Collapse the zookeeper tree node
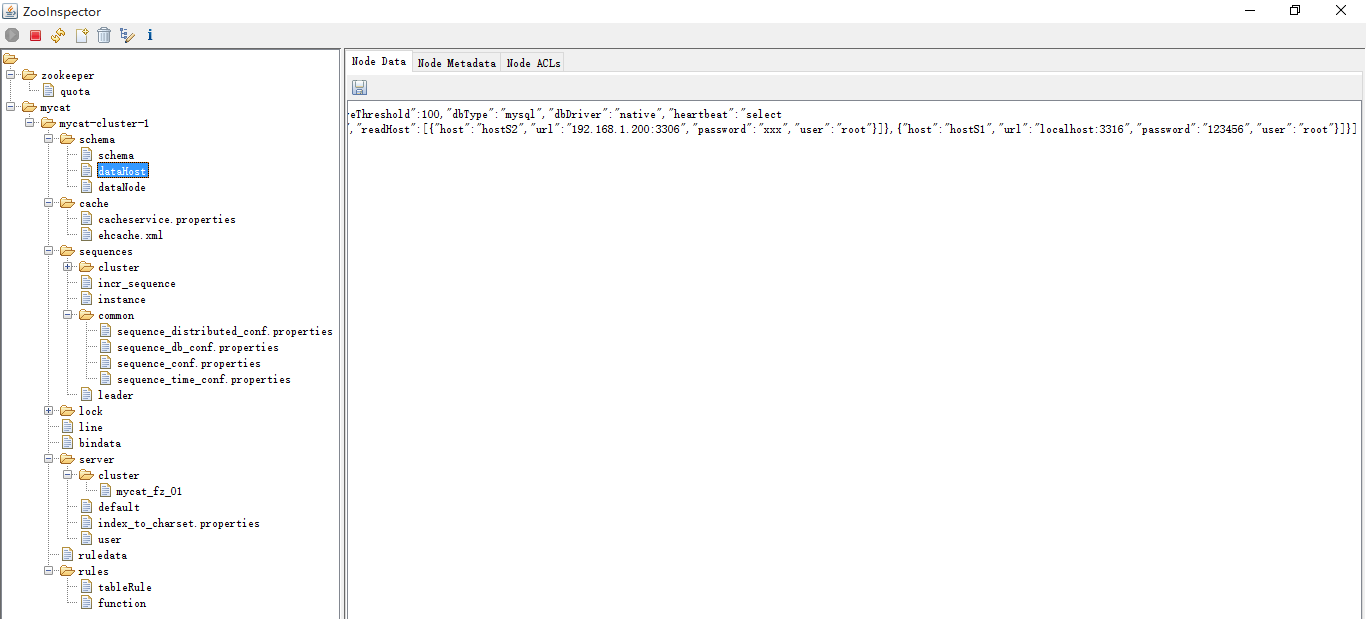The image size is (1366, 619). tap(12, 75)
